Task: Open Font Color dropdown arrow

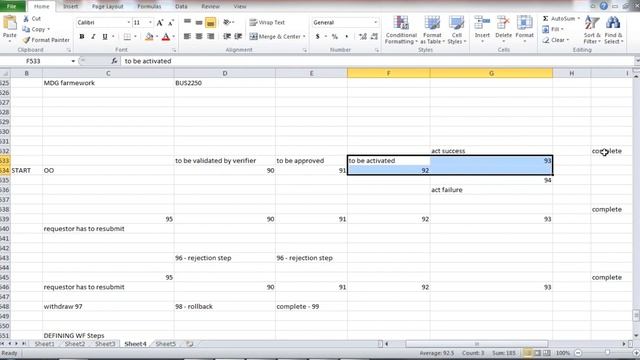Action: pyautogui.click(x=174, y=37)
